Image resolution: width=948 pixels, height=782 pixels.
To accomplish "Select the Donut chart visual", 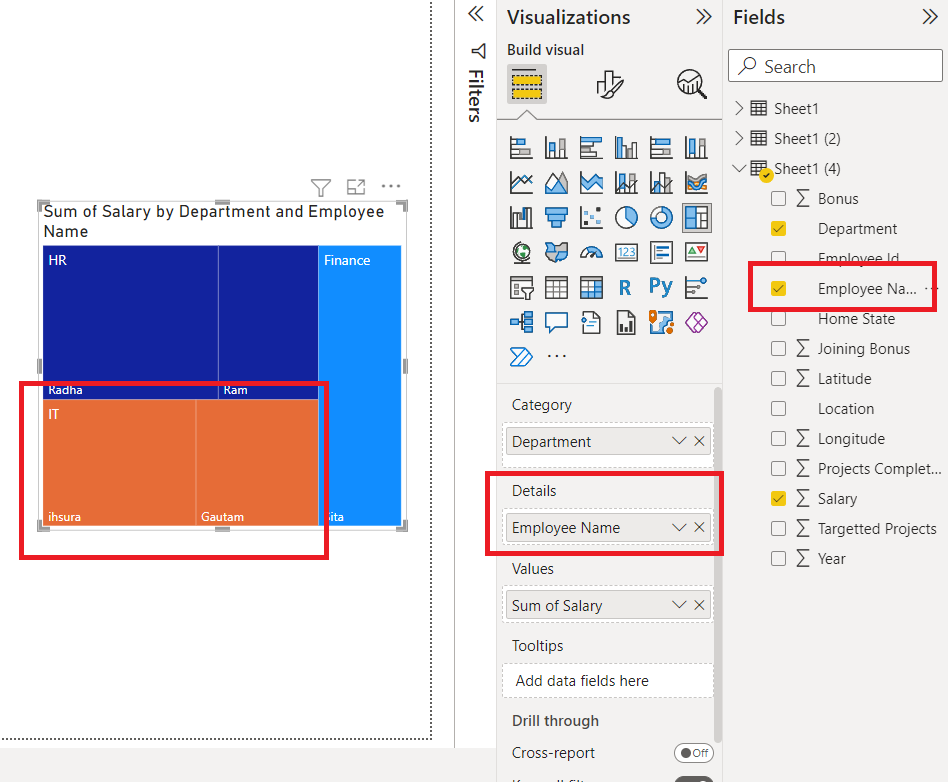I will 661,218.
